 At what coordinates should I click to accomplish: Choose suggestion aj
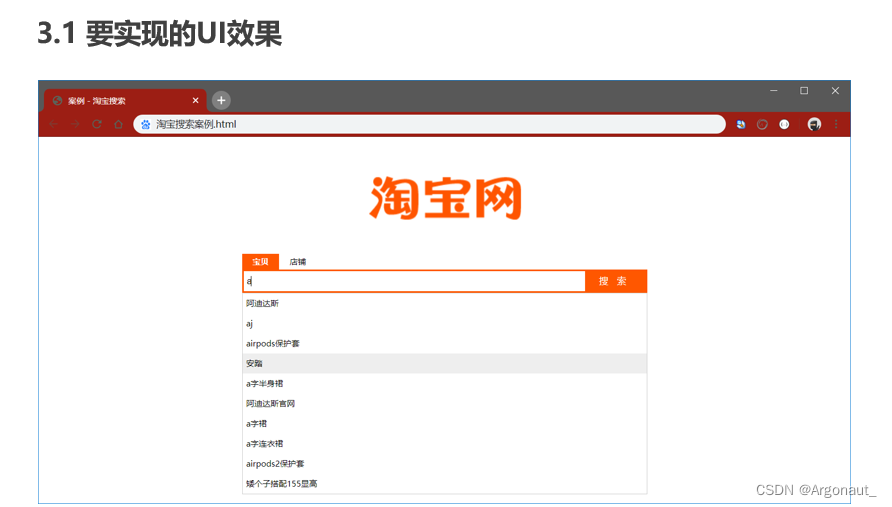pos(445,323)
